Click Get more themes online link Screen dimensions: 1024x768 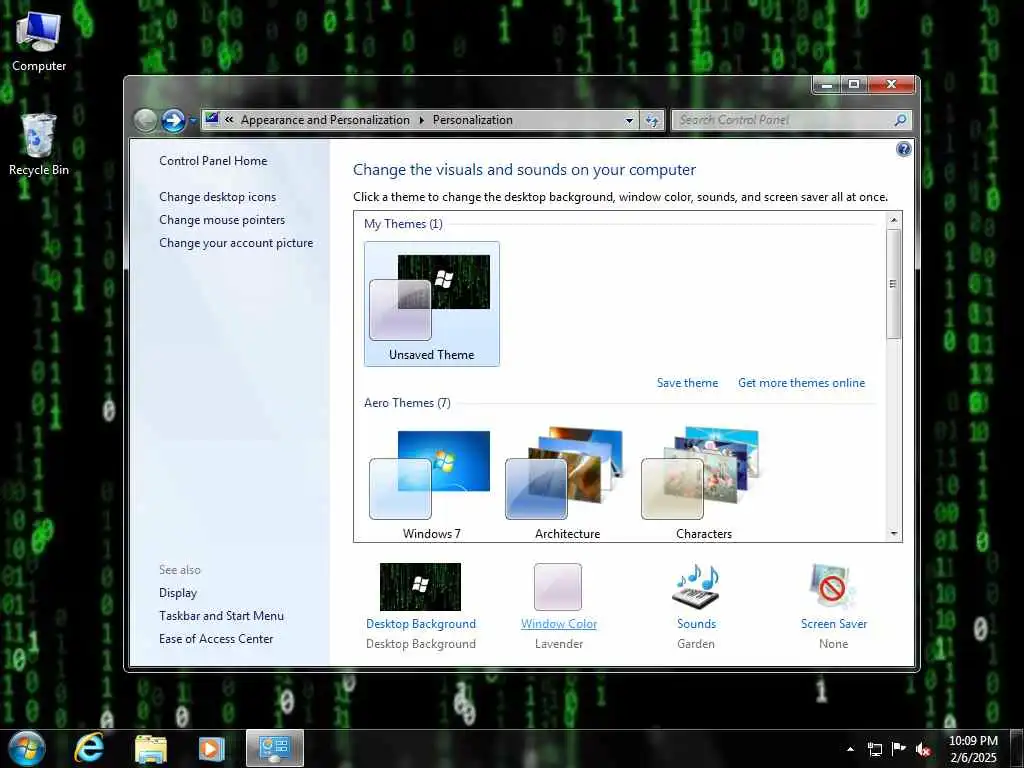click(x=801, y=383)
